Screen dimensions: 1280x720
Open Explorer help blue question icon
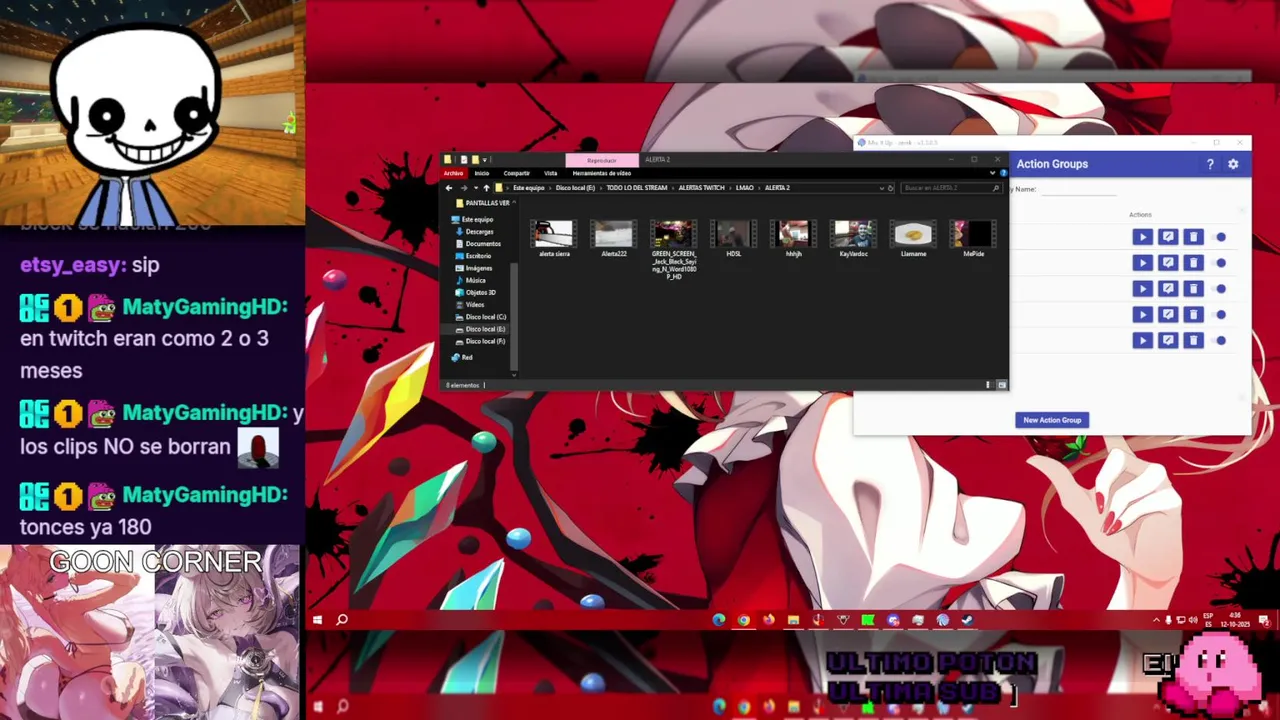pyautogui.click(x=1003, y=173)
